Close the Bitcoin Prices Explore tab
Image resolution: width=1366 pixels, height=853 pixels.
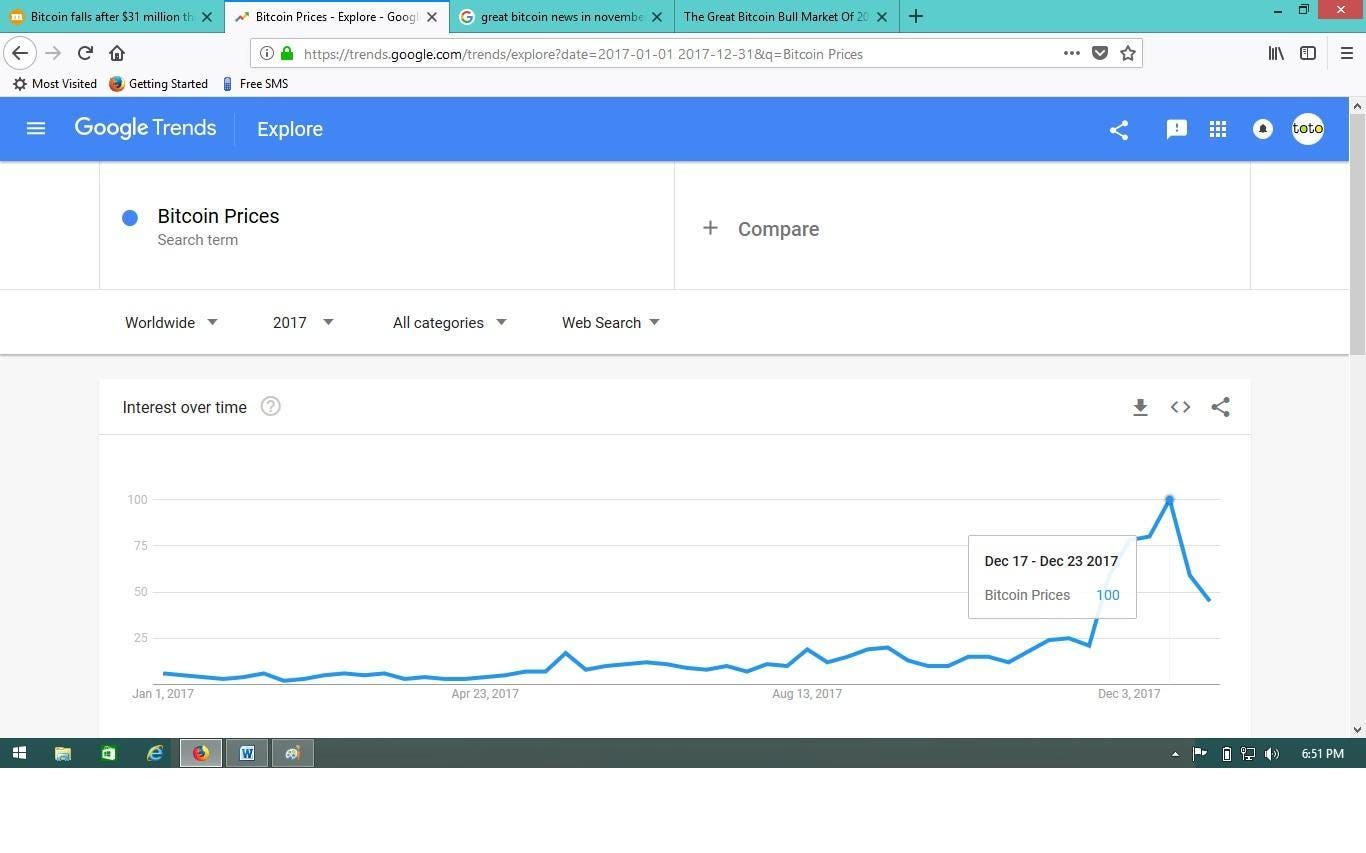tap(432, 17)
